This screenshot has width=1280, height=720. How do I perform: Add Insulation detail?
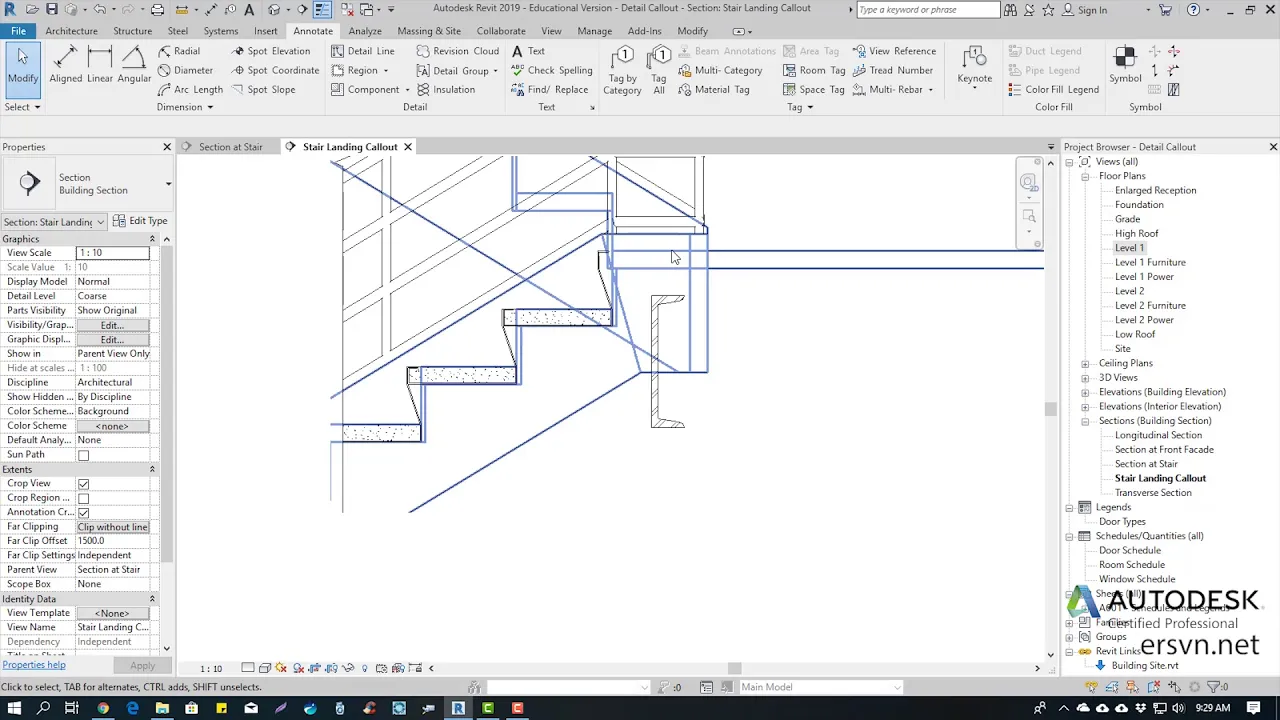pyautogui.click(x=445, y=89)
